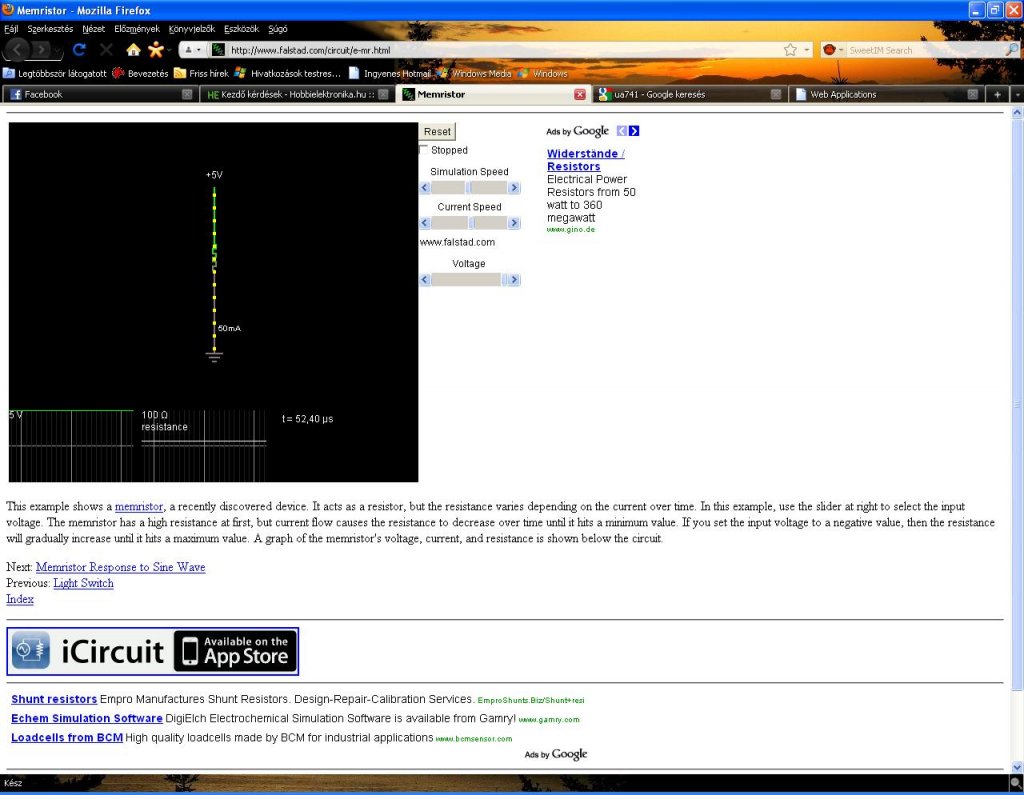The height and width of the screenshot is (795, 1024).
Task: Open the Ingyenes Hotmail bookmark
Action: 390,73
